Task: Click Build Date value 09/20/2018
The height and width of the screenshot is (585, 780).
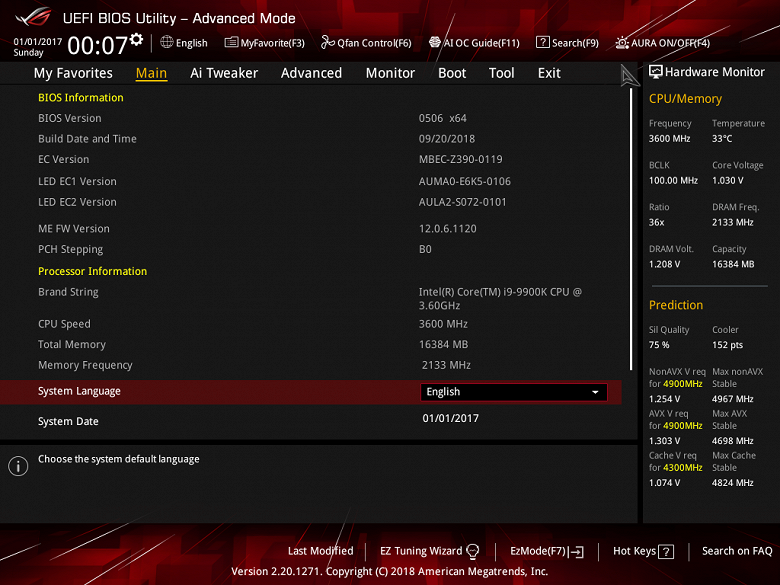Action: (x=447, y=139)
